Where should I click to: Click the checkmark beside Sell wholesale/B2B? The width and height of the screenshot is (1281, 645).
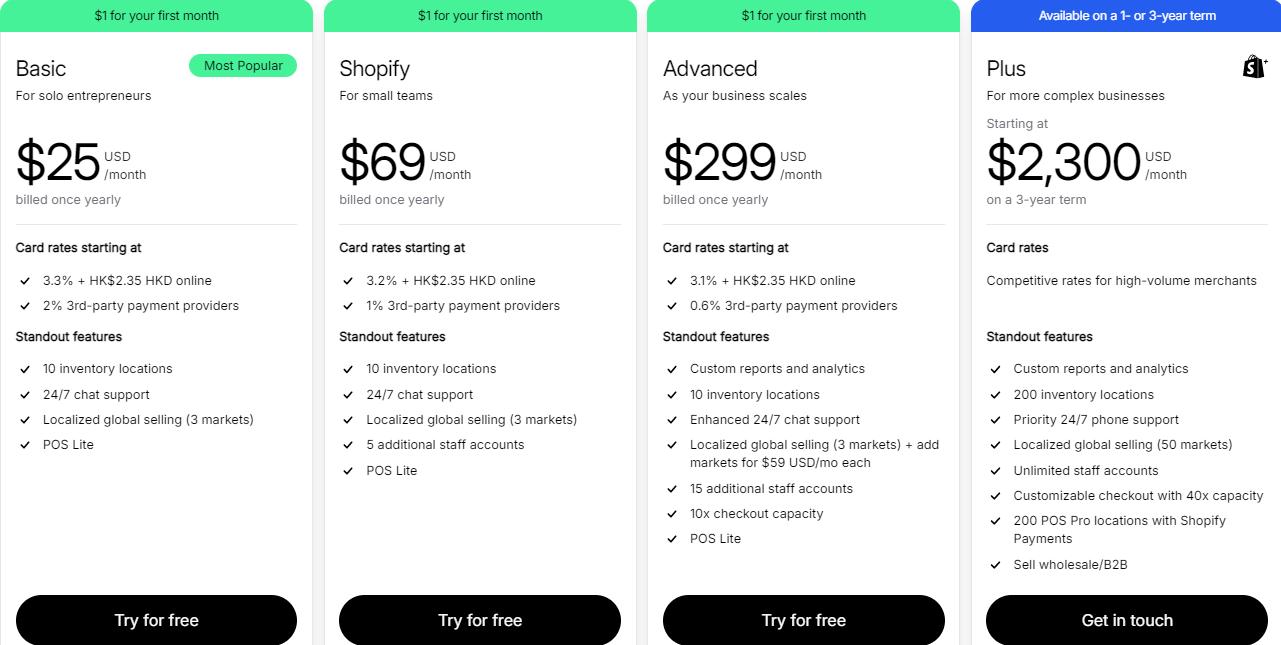click(997, 564)
